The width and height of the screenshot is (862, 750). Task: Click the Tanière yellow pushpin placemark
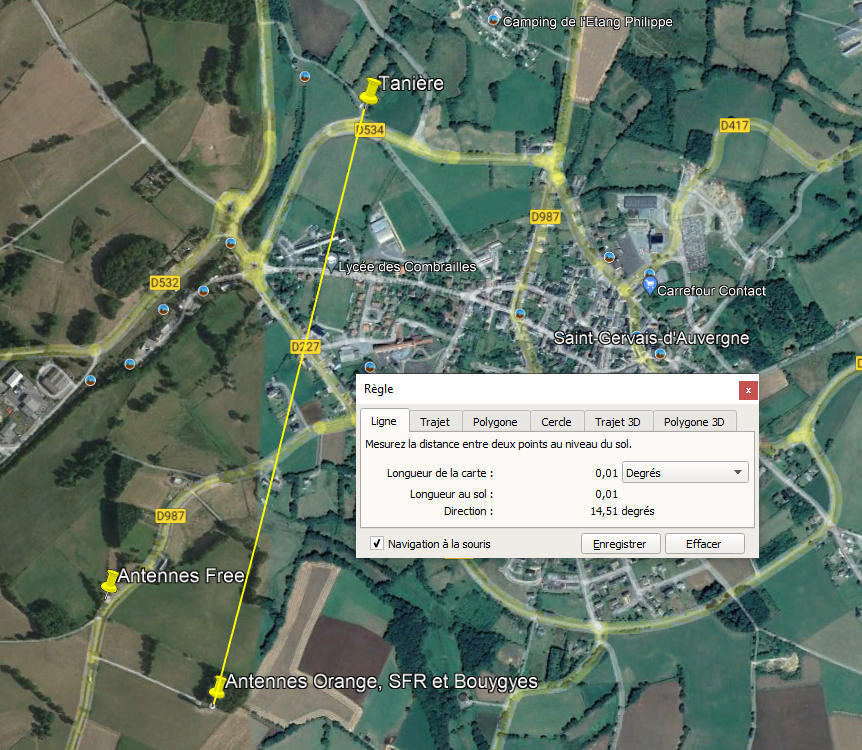tap(370, 91)
